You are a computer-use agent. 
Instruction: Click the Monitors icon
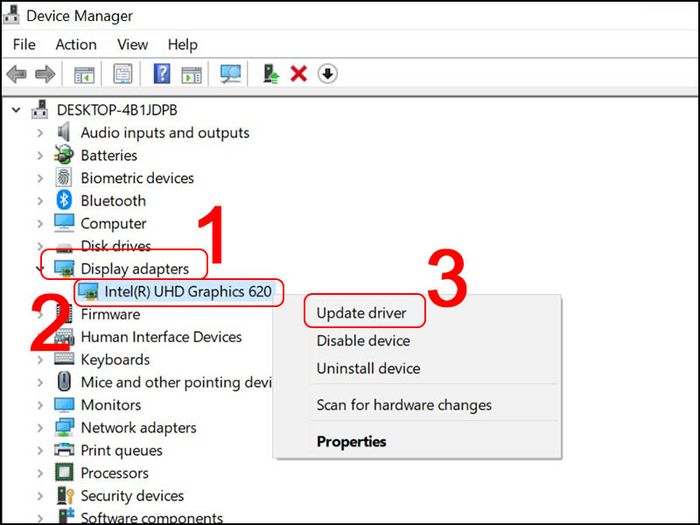(64, 404)
